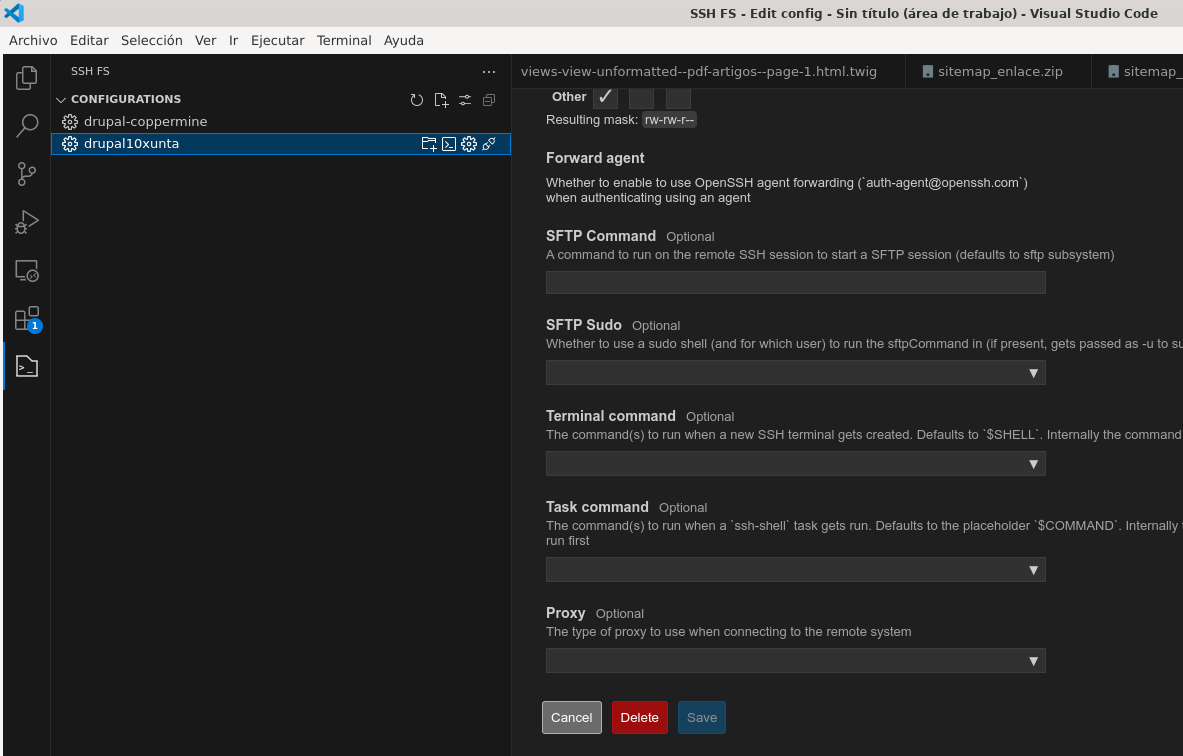Open the Terminal menu
Viewport: 1183px width, 756px height.
pos(344,40)
